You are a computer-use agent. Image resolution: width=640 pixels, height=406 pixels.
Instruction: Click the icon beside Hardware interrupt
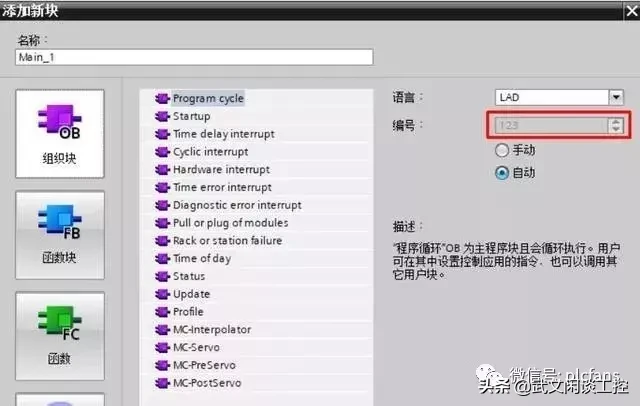[x=162, y=169]
